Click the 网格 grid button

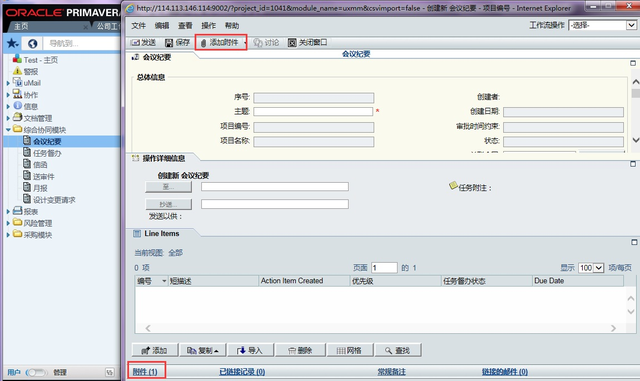tap(350, 350)
